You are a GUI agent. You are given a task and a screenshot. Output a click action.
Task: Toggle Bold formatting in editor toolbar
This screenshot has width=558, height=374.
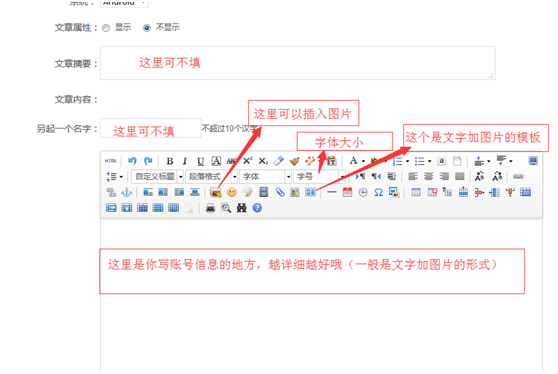click(x=170, y=161)
